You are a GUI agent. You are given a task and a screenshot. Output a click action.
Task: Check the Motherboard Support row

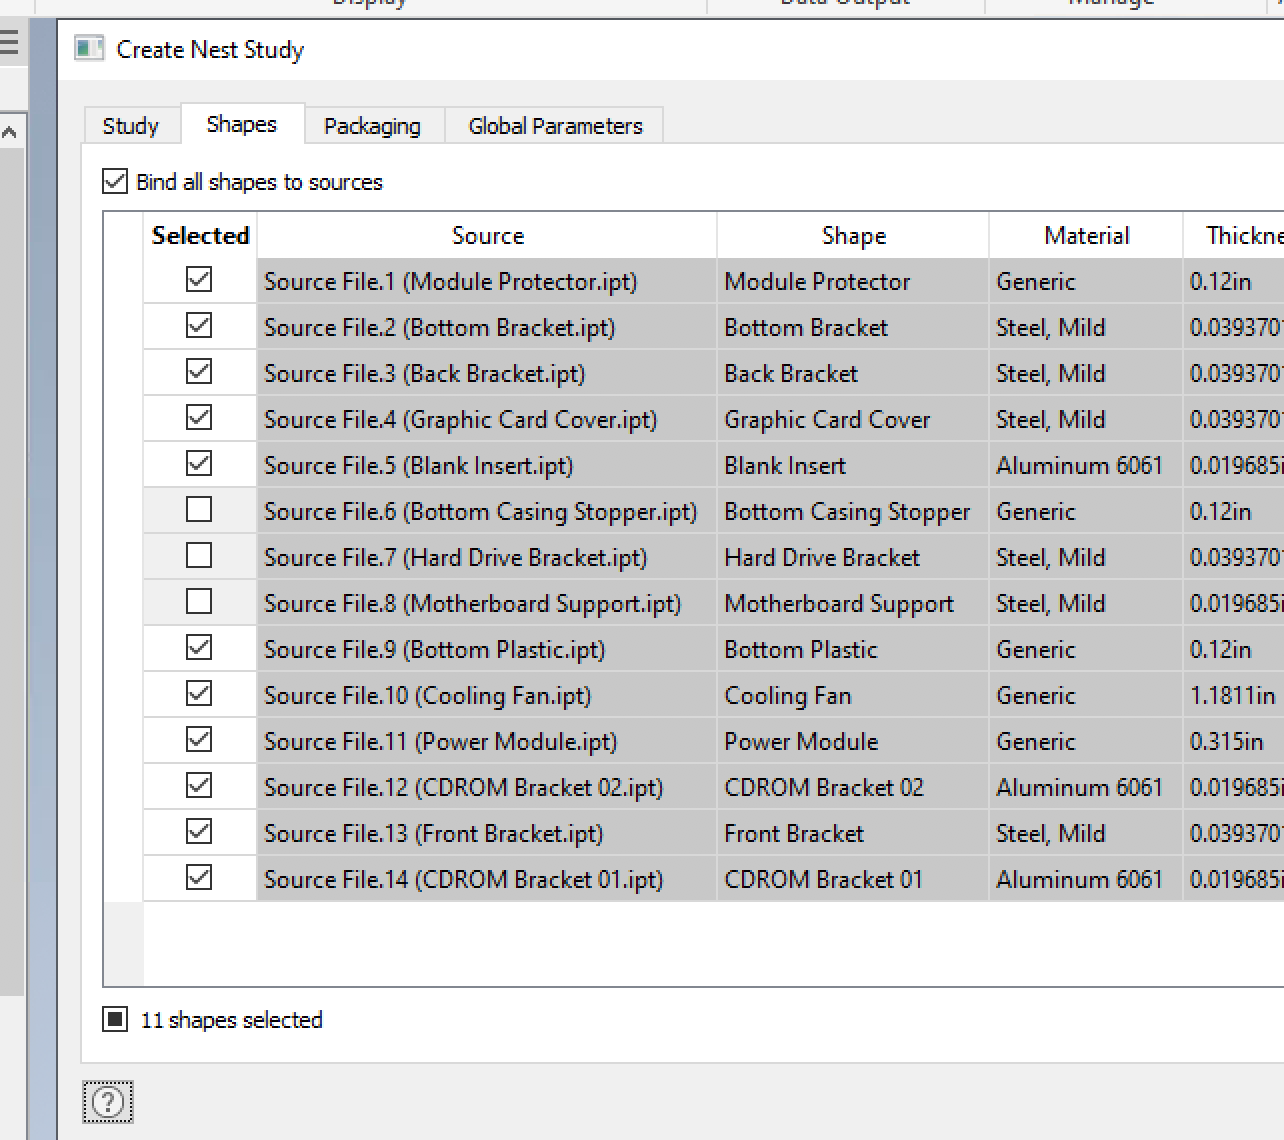tap(199, 601)
